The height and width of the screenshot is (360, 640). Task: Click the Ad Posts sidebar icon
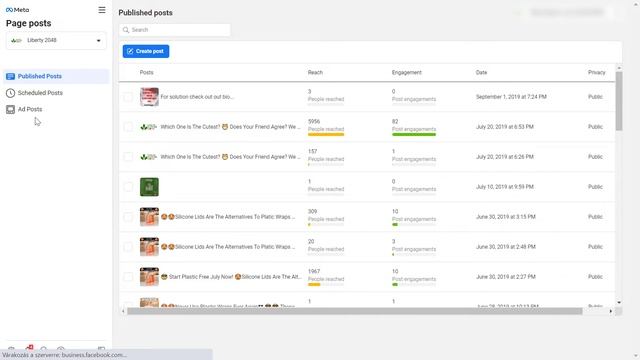(10, 109)
